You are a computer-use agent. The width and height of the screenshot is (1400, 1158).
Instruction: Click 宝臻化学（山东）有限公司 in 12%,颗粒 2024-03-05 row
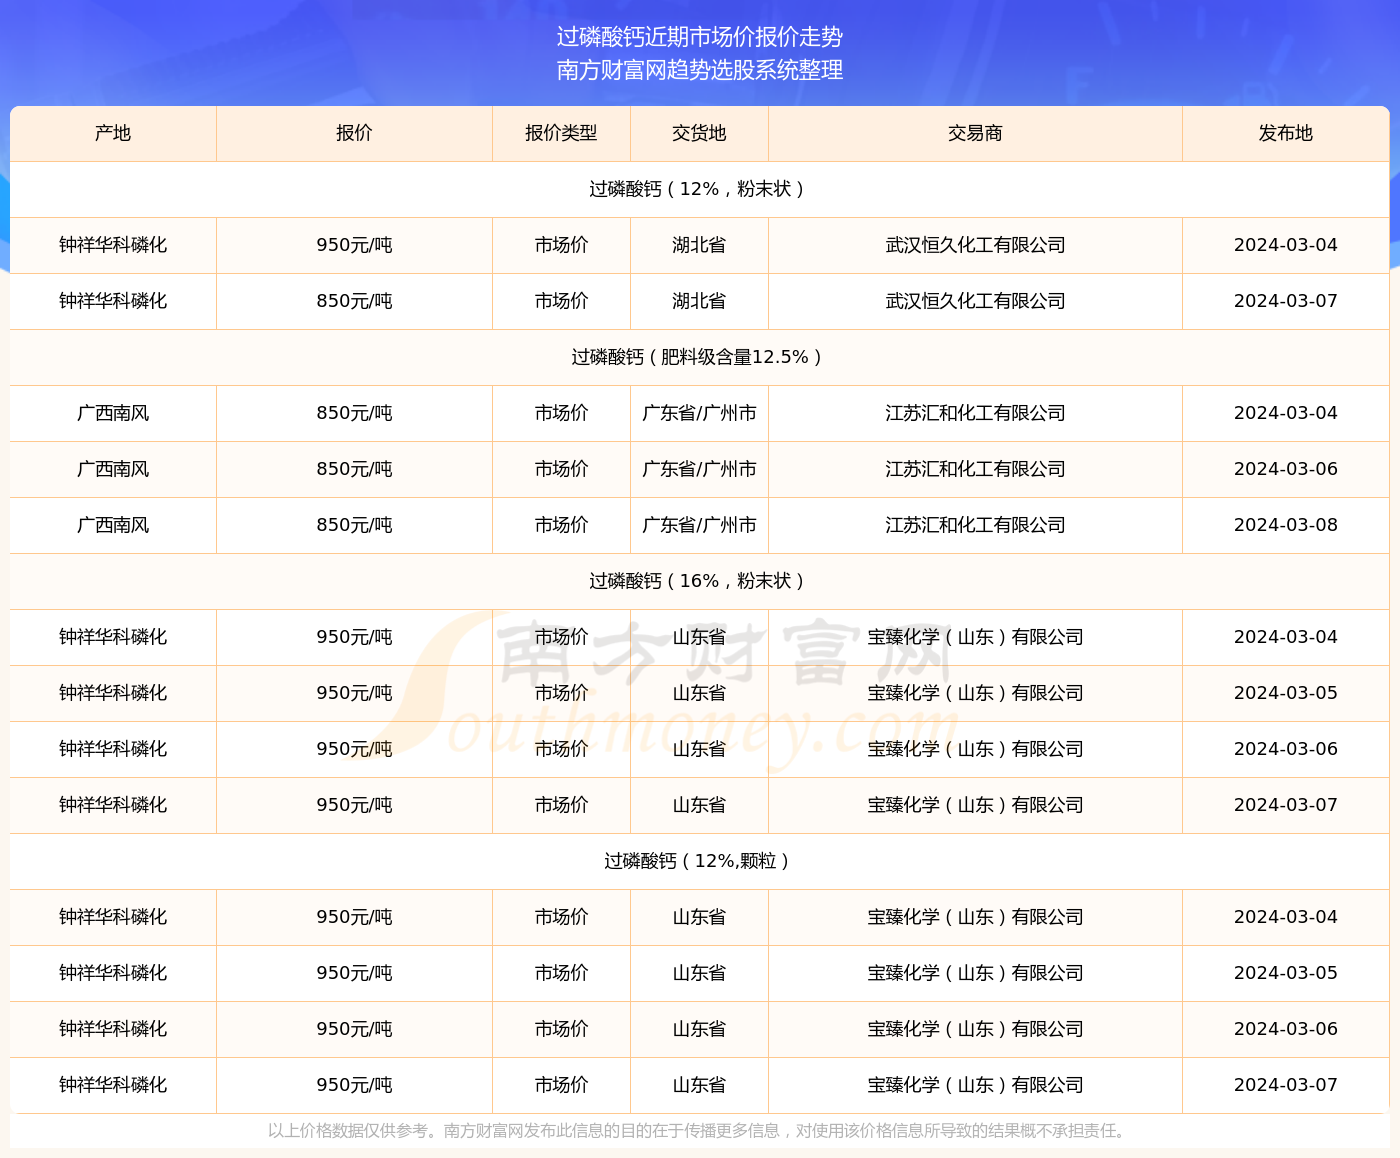[x=975, y=973]
